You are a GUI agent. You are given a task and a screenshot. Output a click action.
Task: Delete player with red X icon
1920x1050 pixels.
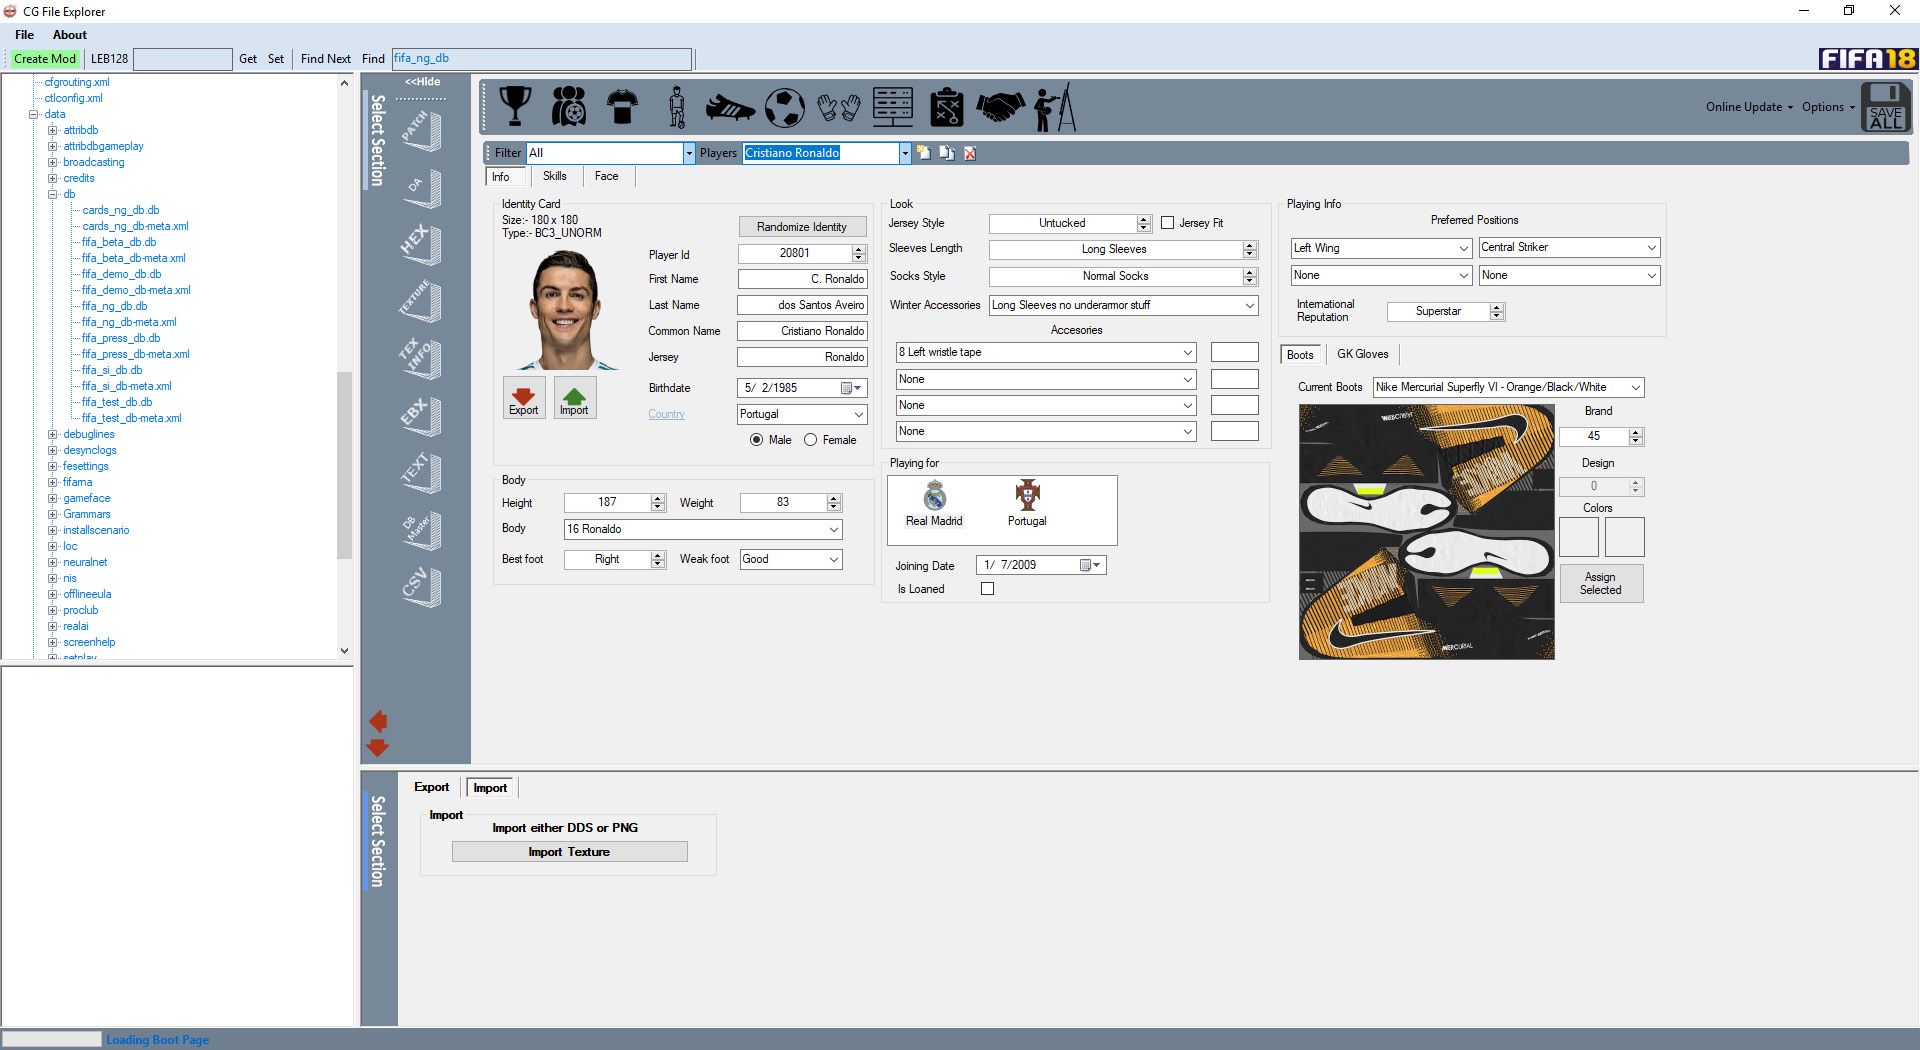969,153
